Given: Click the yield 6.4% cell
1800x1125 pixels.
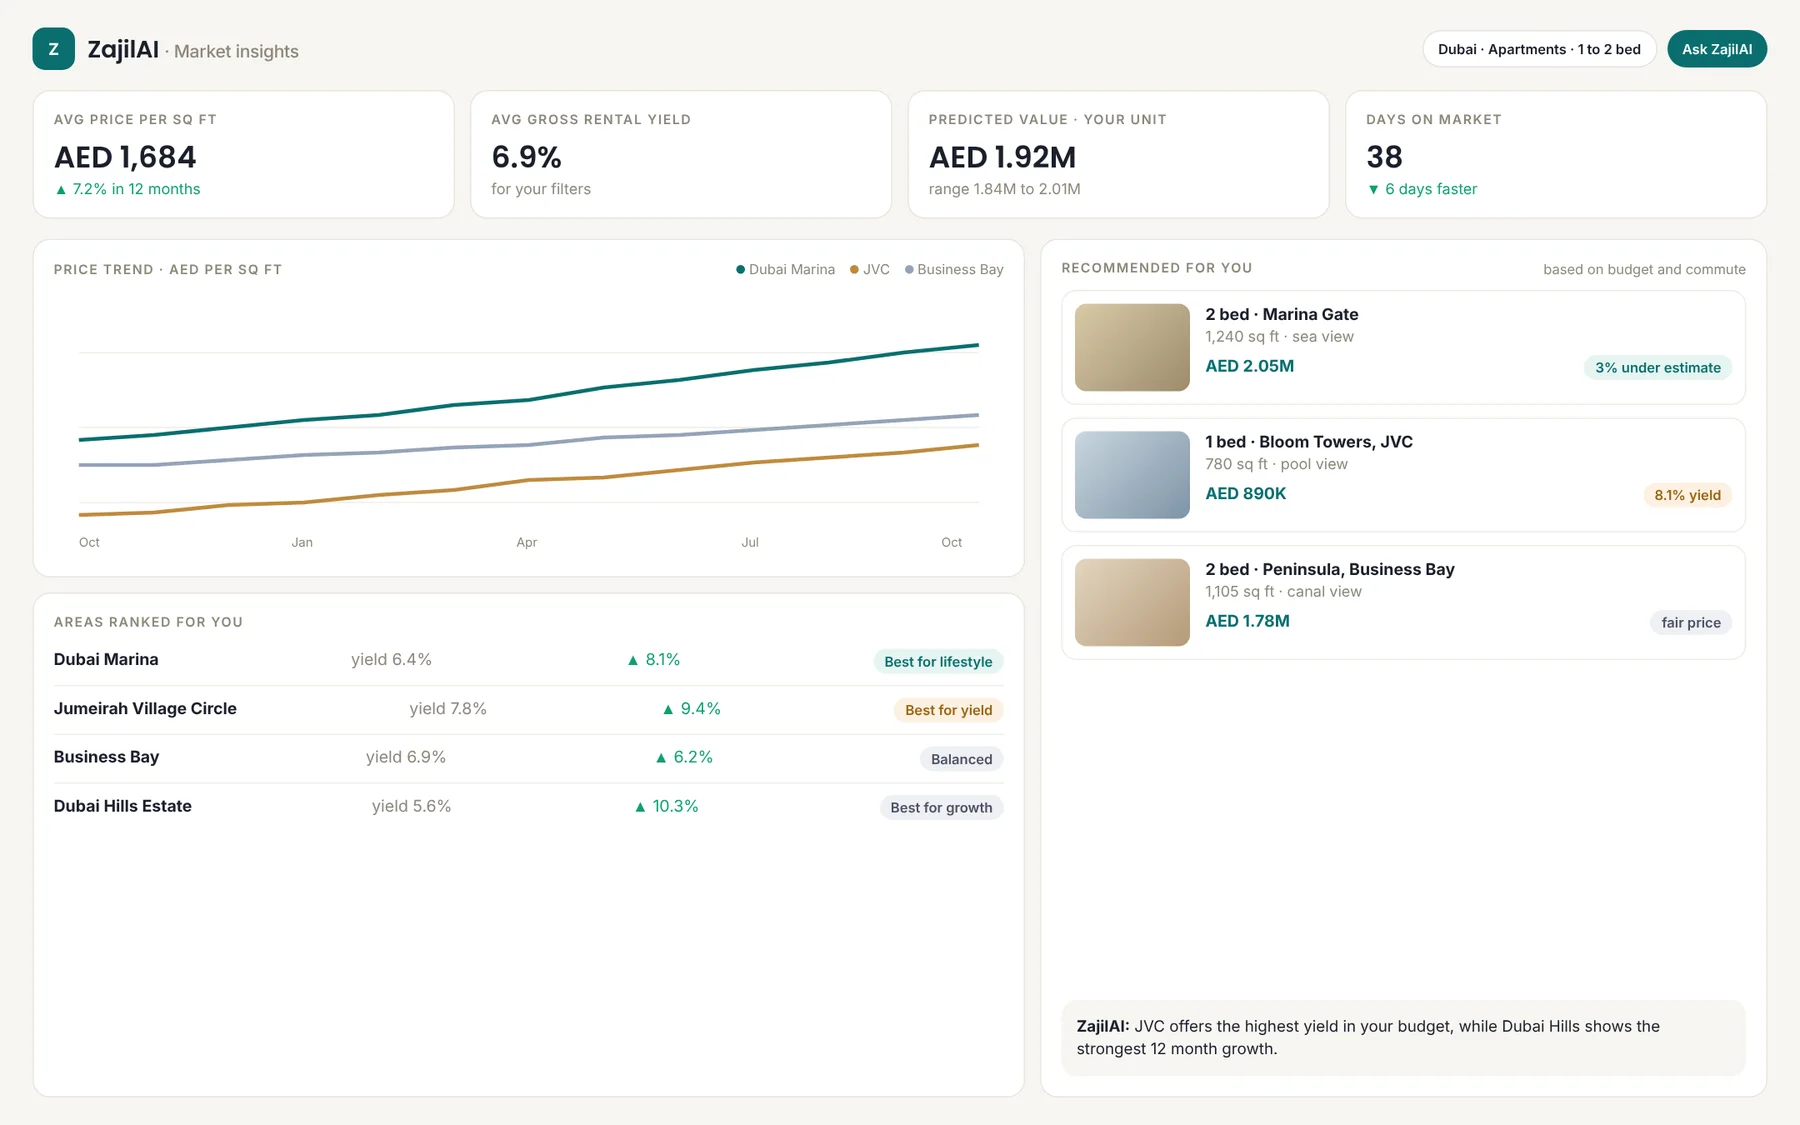Looking at the screenshot, I should (x=391, y=660).
